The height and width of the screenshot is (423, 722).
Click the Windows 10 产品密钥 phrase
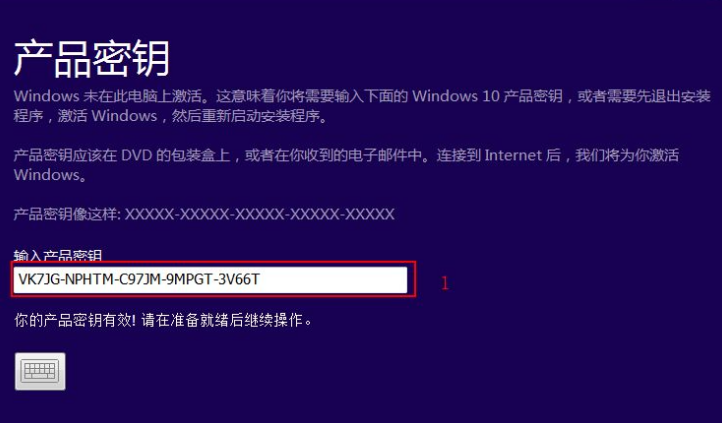tap(488, 96)
